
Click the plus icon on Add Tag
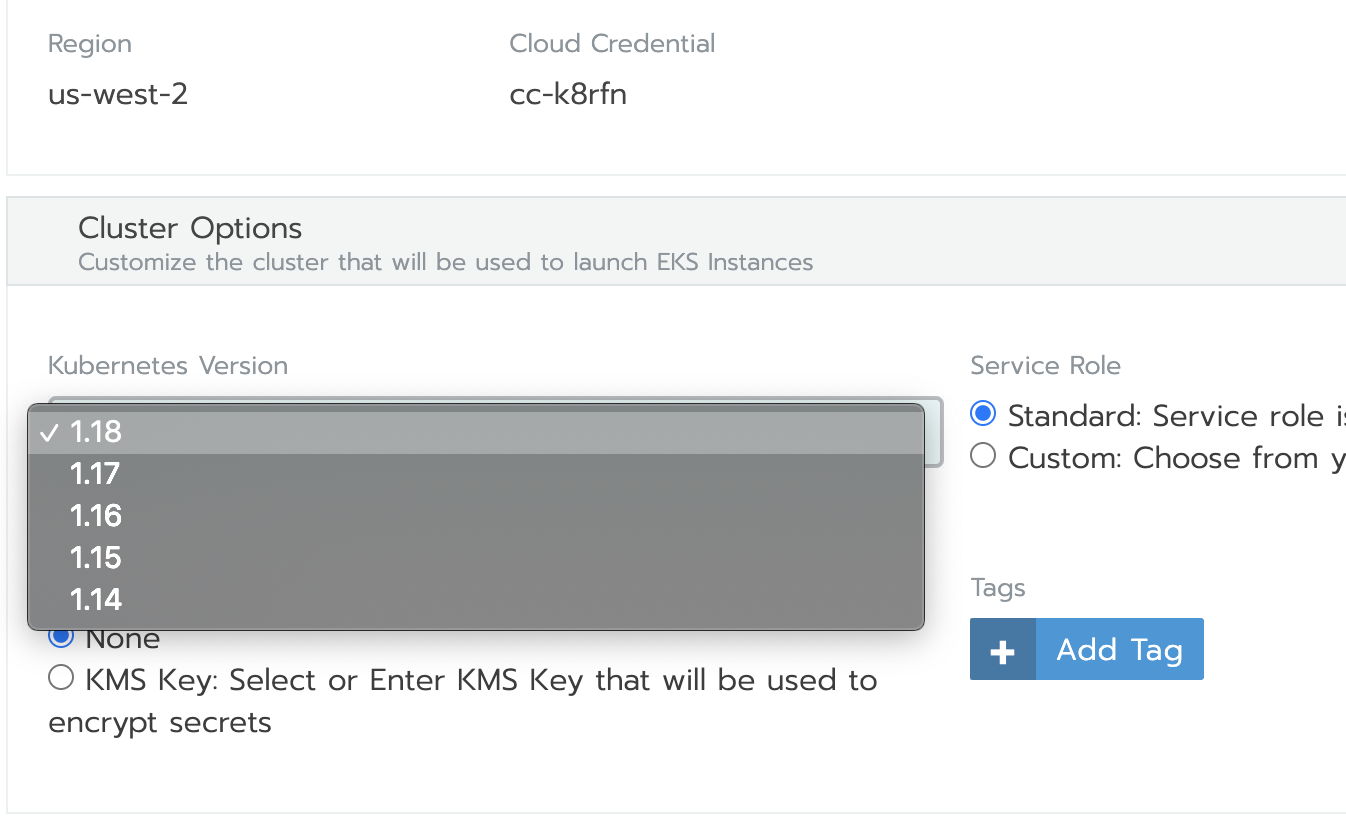pyautogui.click(x=1002, y=648)
